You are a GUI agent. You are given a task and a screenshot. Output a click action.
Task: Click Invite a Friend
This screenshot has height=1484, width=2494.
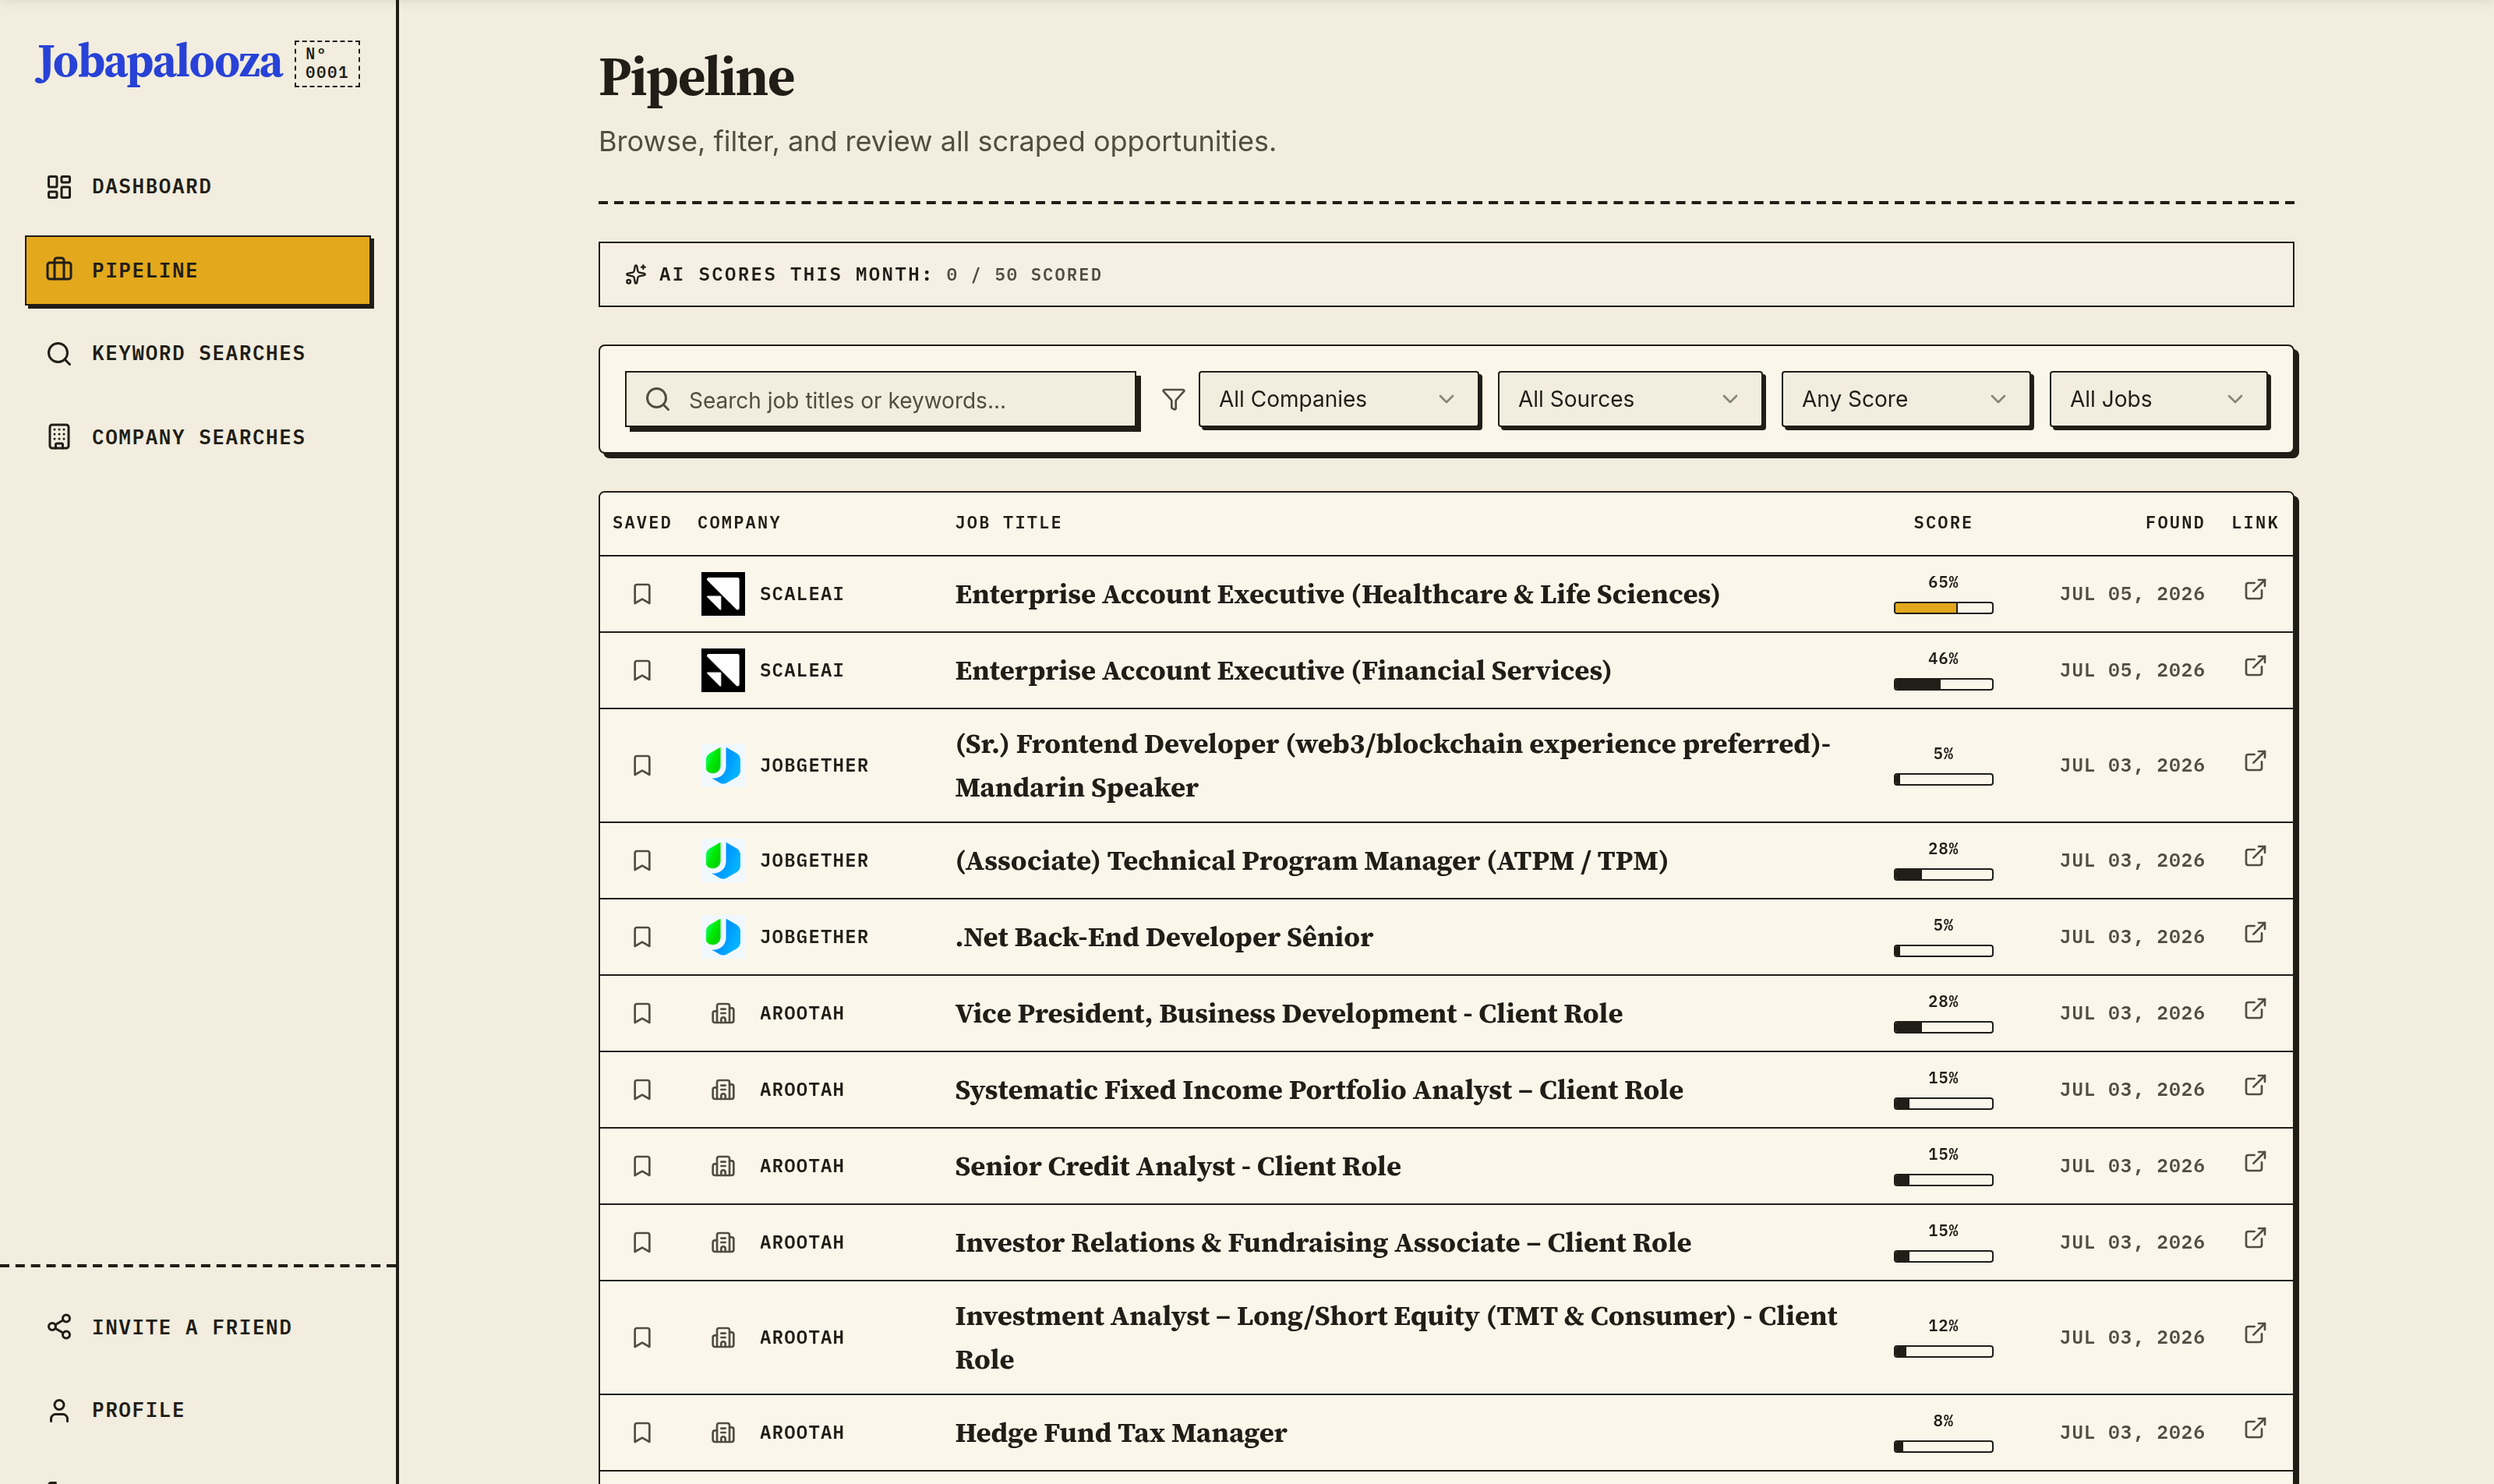[198, 1327]
